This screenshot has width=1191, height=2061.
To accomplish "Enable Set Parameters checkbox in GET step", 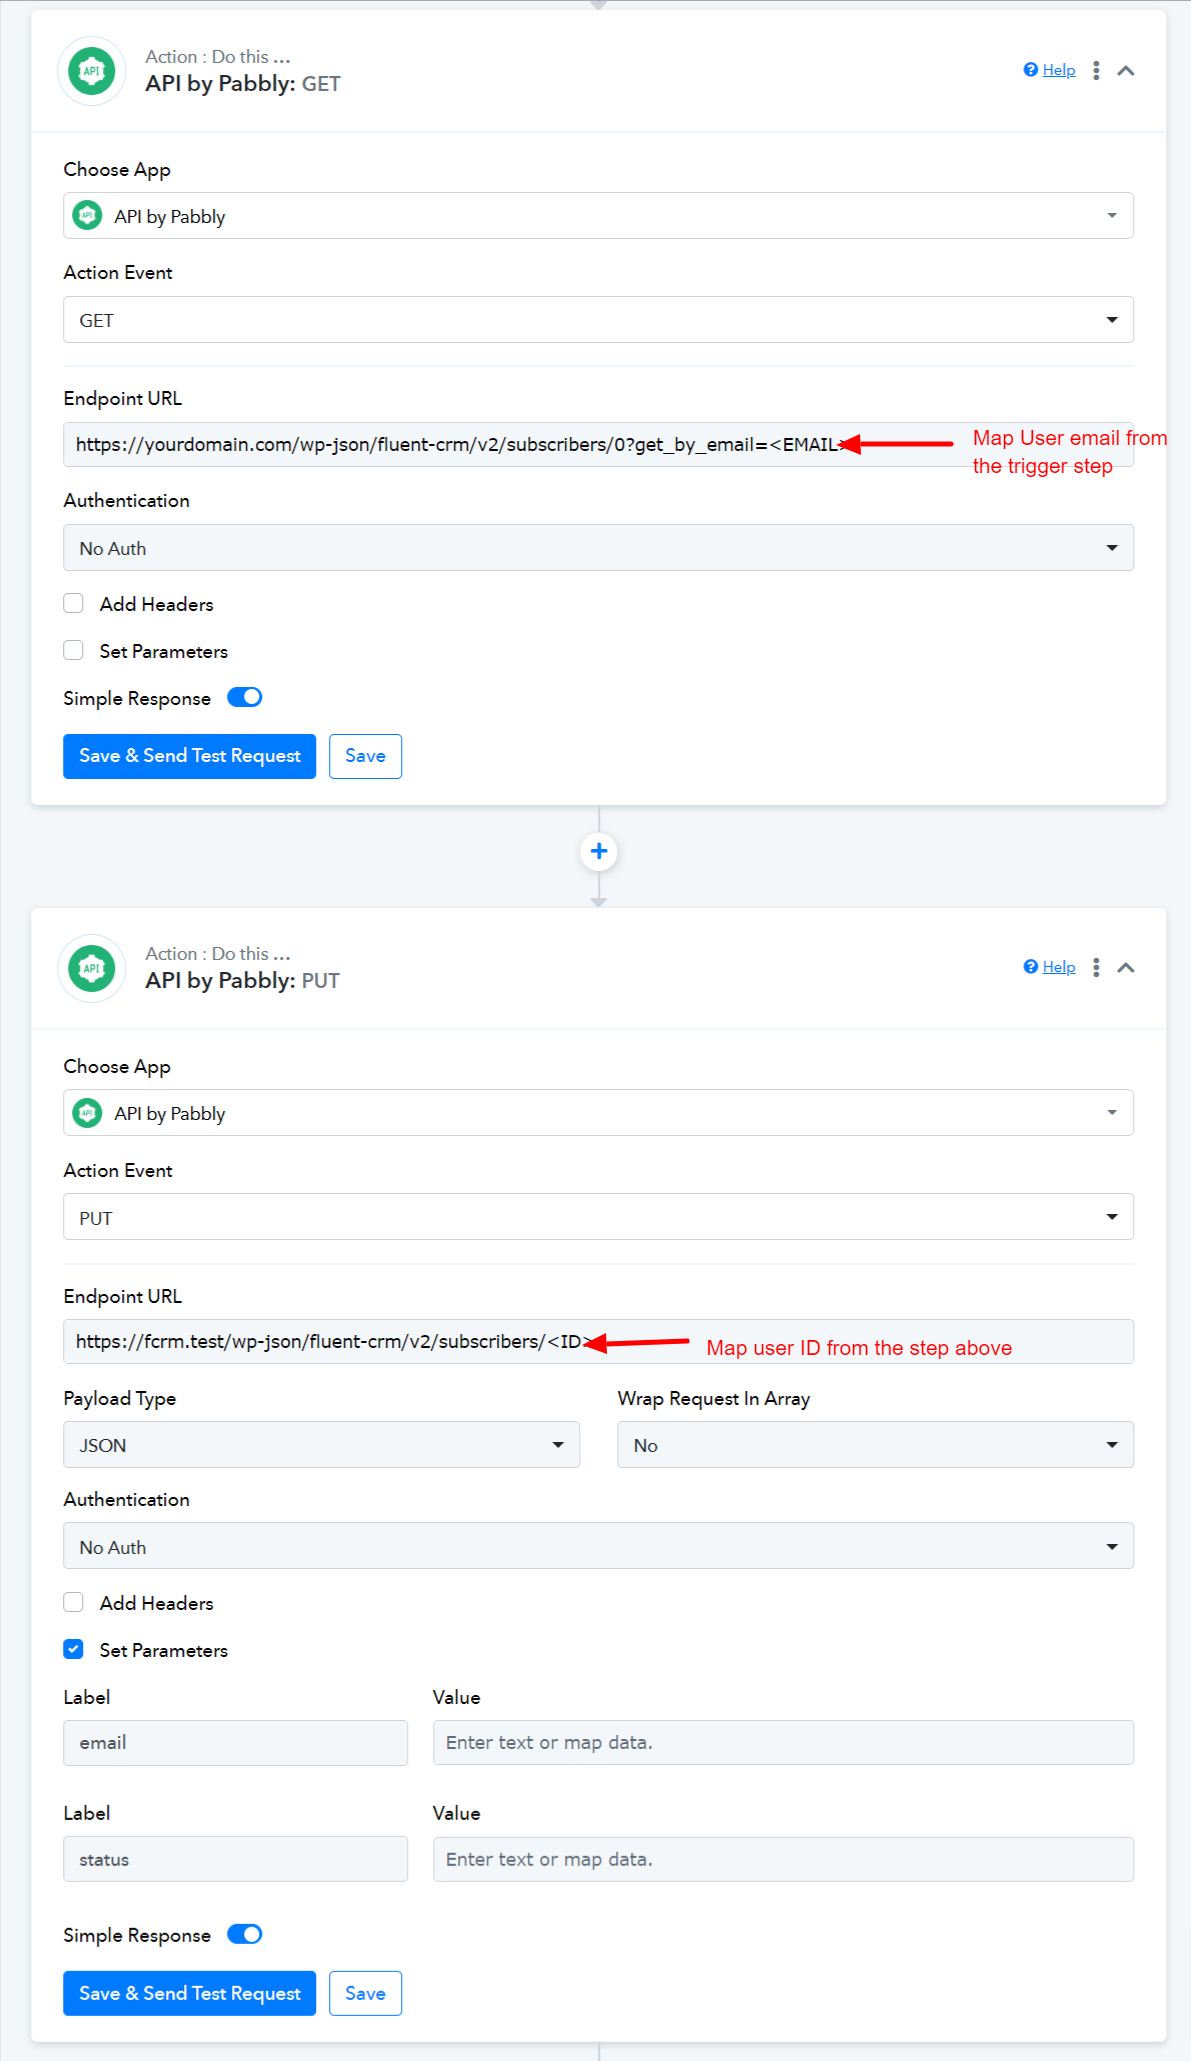I will 73,650.
